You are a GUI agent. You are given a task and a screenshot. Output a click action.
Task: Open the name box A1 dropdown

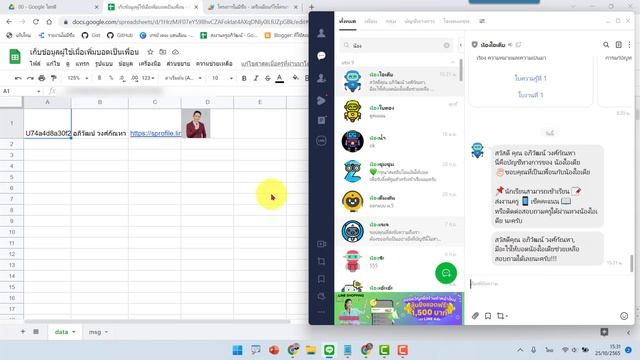point(38,91)
